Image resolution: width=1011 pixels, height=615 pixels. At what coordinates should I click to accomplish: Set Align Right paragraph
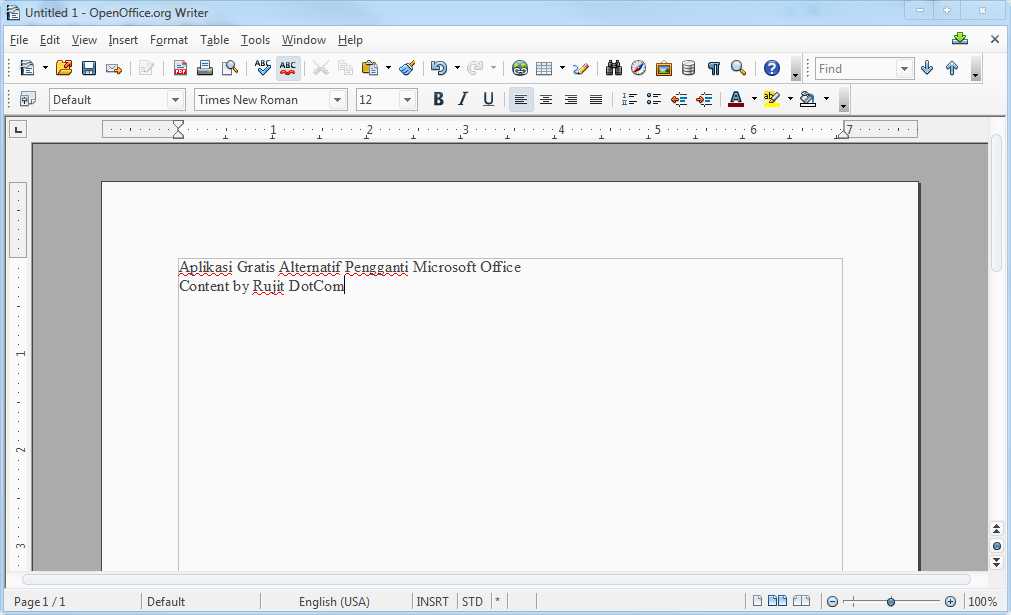pos(571,99)
